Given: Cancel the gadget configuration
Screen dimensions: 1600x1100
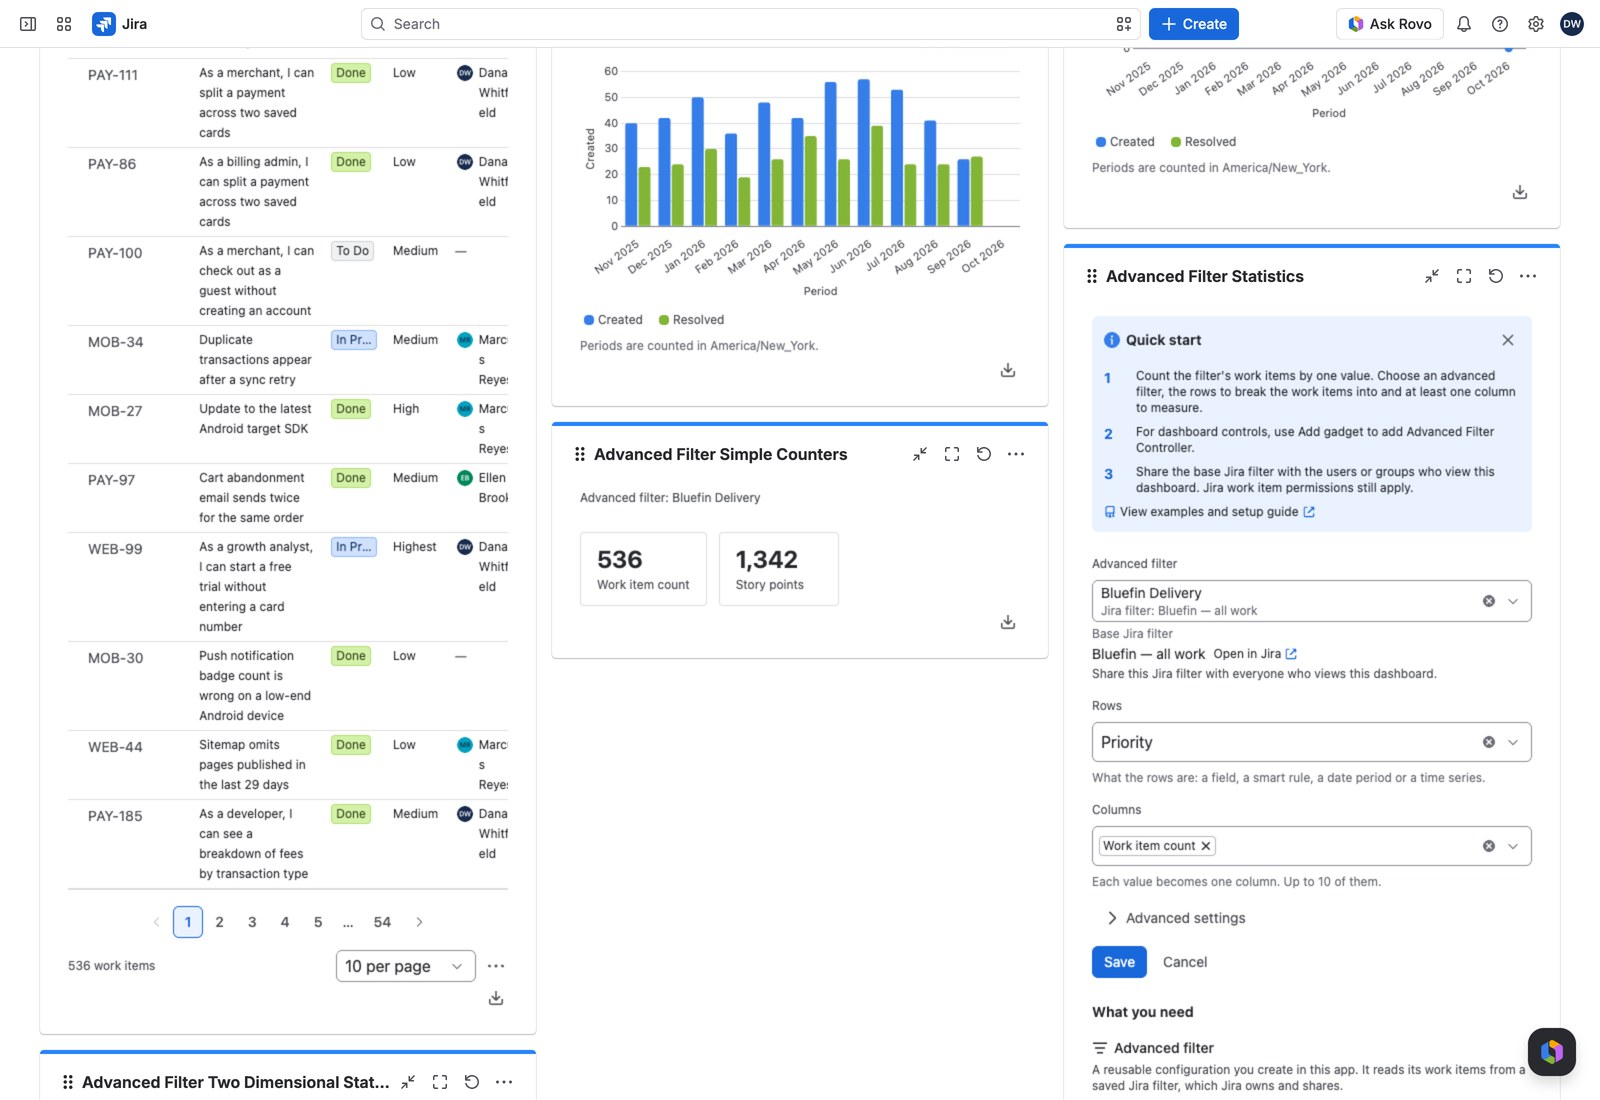Looking at the screenshot, I should click(x=1185, y=962).
